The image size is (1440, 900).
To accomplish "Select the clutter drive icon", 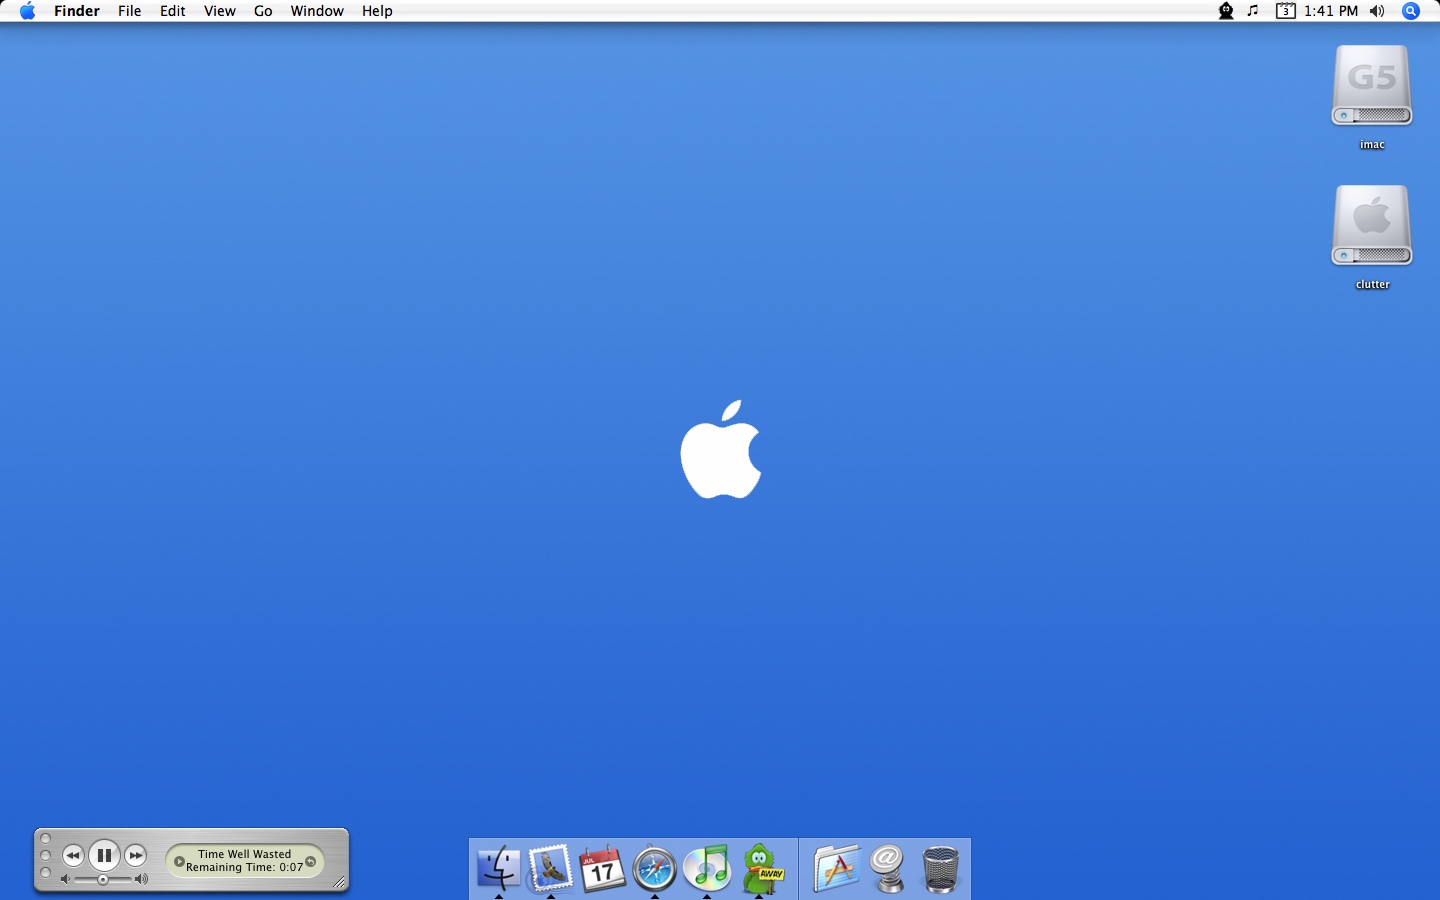I will click(1372, 226).
